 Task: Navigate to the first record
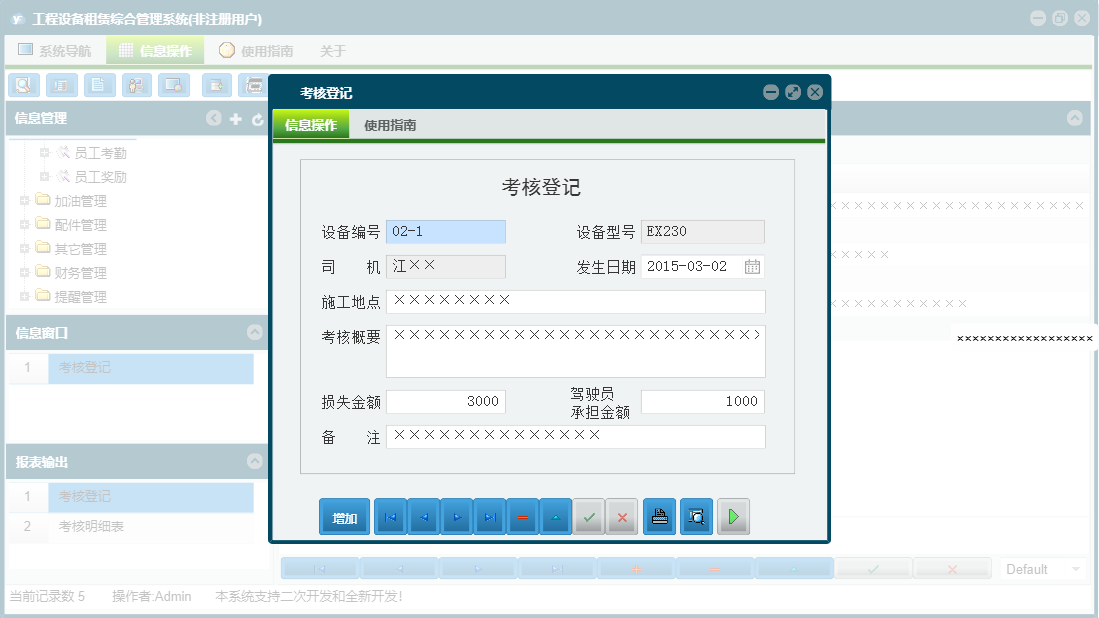[390, 517]
